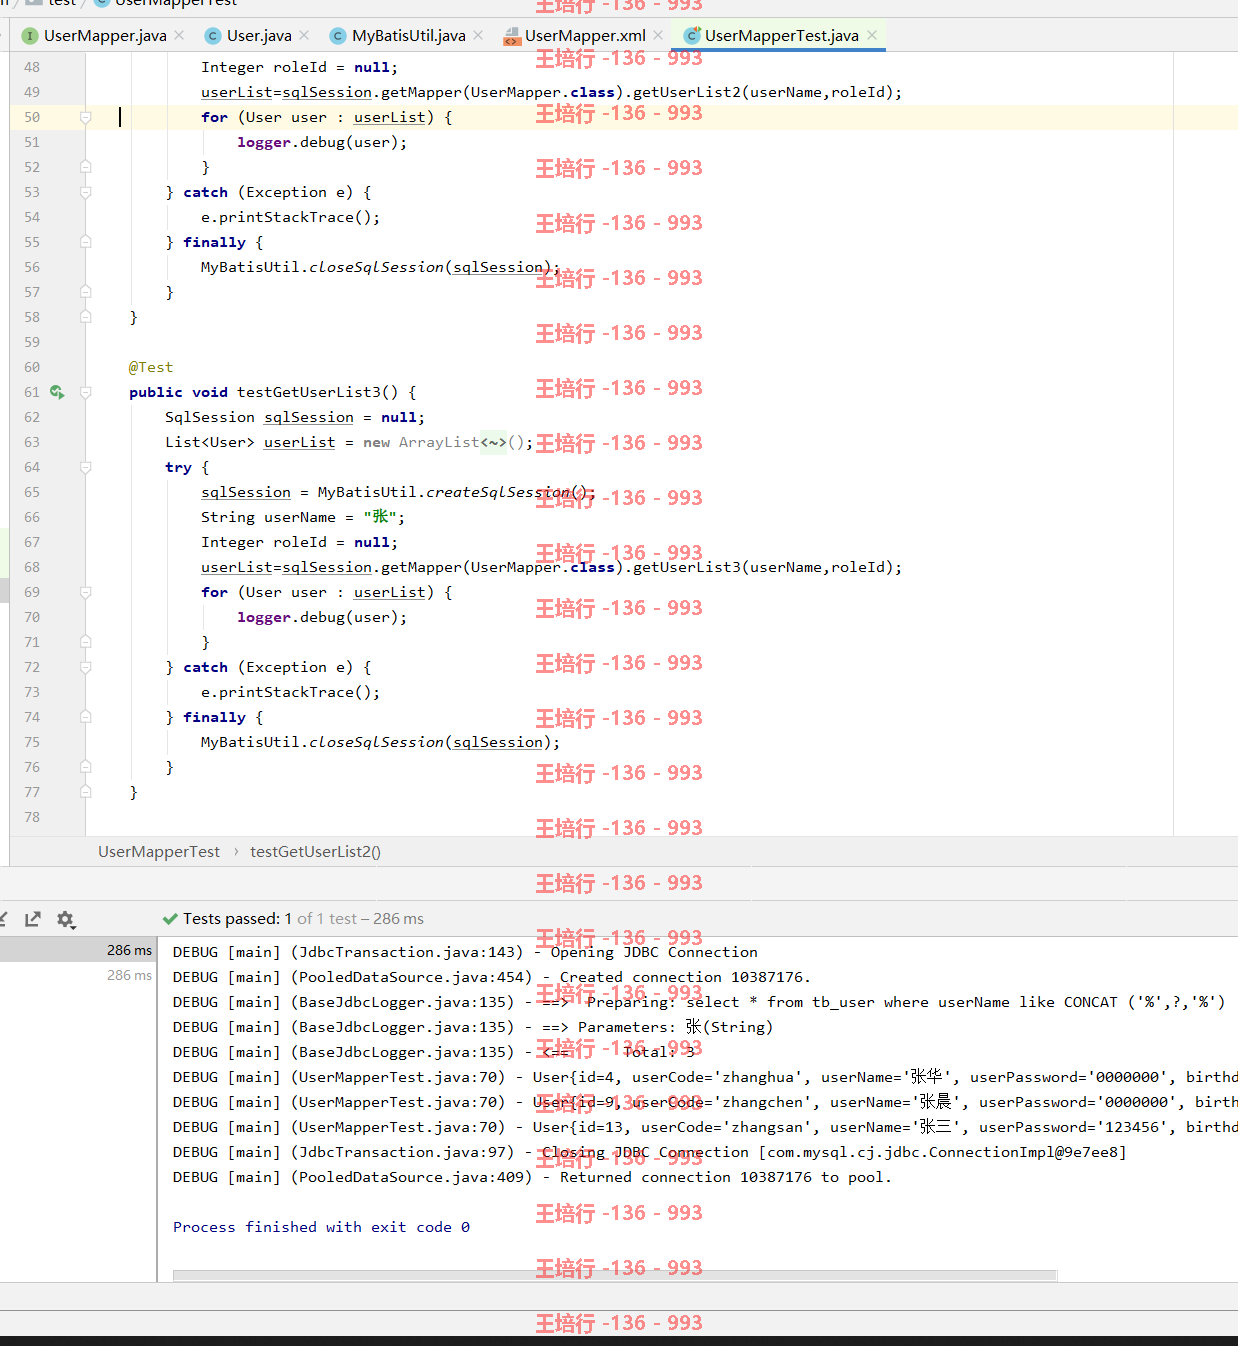Viewport: 1238px width, 1346px height.
Task: Close the UserMapperTest.java tab
Action: 872,35
